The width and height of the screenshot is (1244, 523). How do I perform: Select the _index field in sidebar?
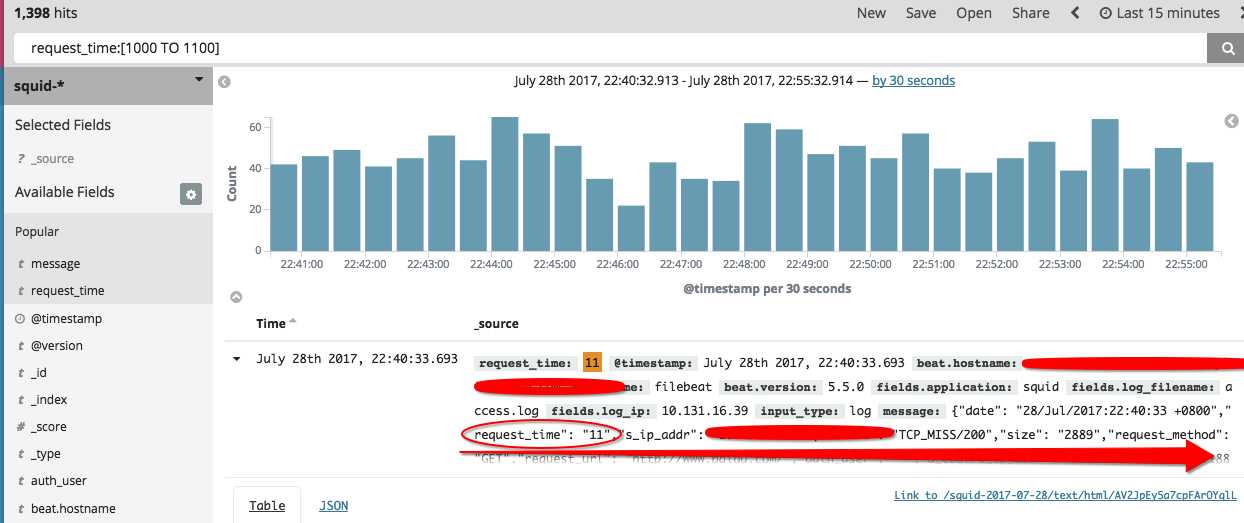[49, 399]
